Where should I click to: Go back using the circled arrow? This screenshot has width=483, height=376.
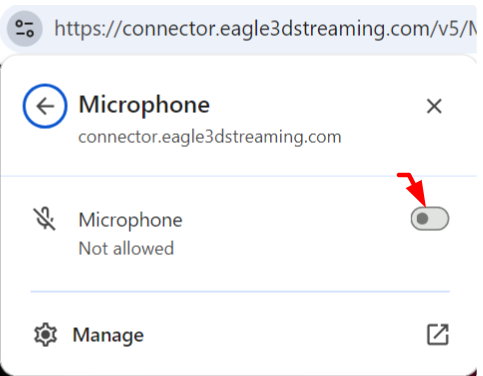pos(45,106)
